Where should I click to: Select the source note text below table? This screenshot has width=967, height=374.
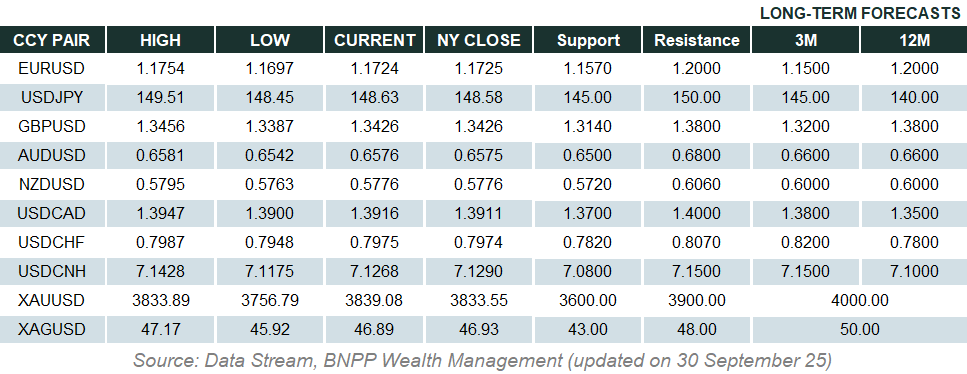tap(482, 359)
